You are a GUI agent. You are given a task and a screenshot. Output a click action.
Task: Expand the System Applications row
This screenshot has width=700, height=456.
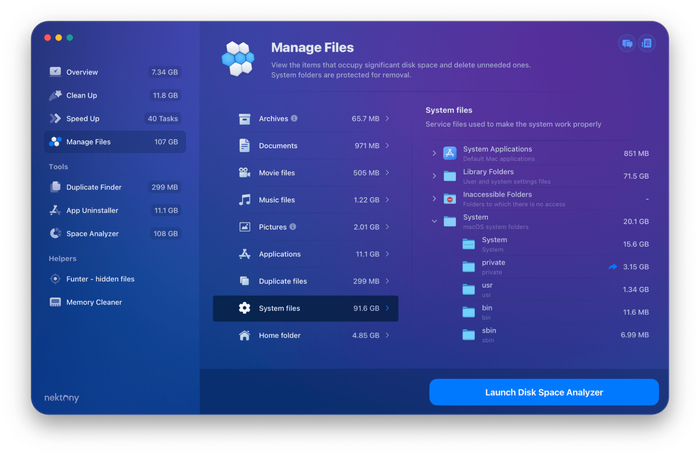pyautogui.click(x=434, y=153)
